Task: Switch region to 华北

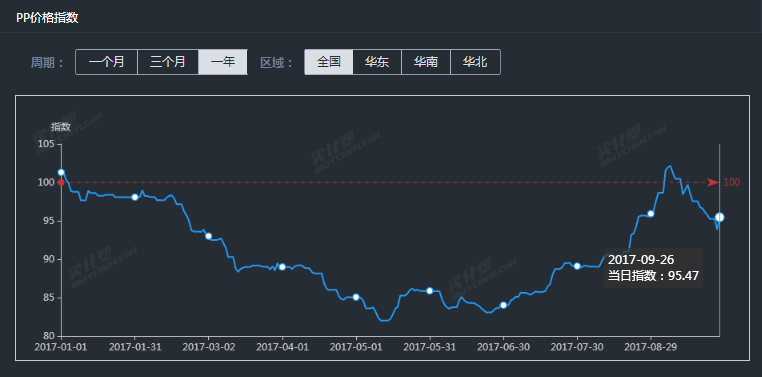Action: 475,62
